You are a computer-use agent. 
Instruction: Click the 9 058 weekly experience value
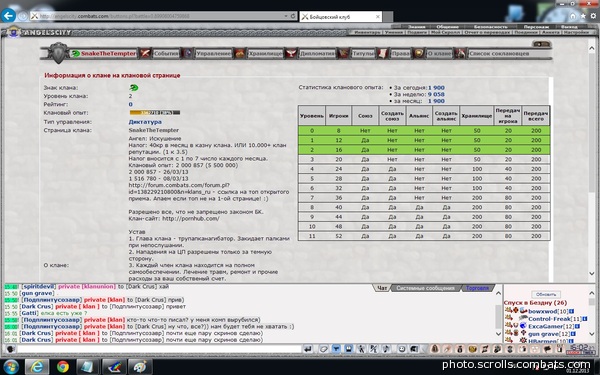coord(436,94)
